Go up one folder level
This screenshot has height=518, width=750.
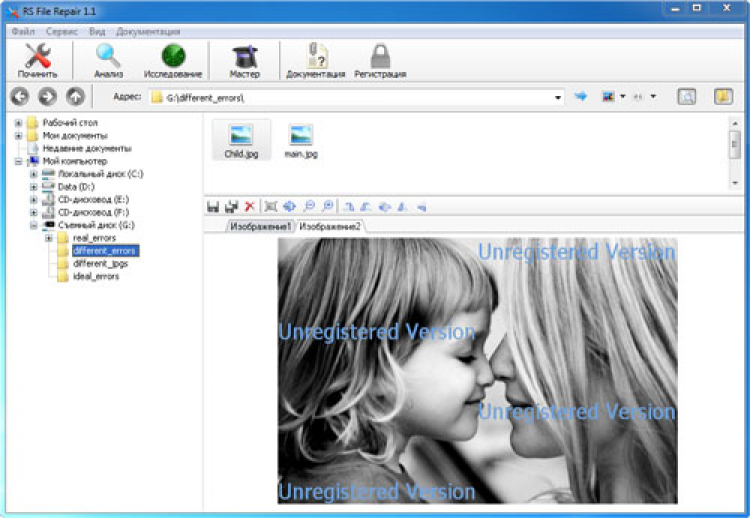pyautogui.click(x=76, y=97)
